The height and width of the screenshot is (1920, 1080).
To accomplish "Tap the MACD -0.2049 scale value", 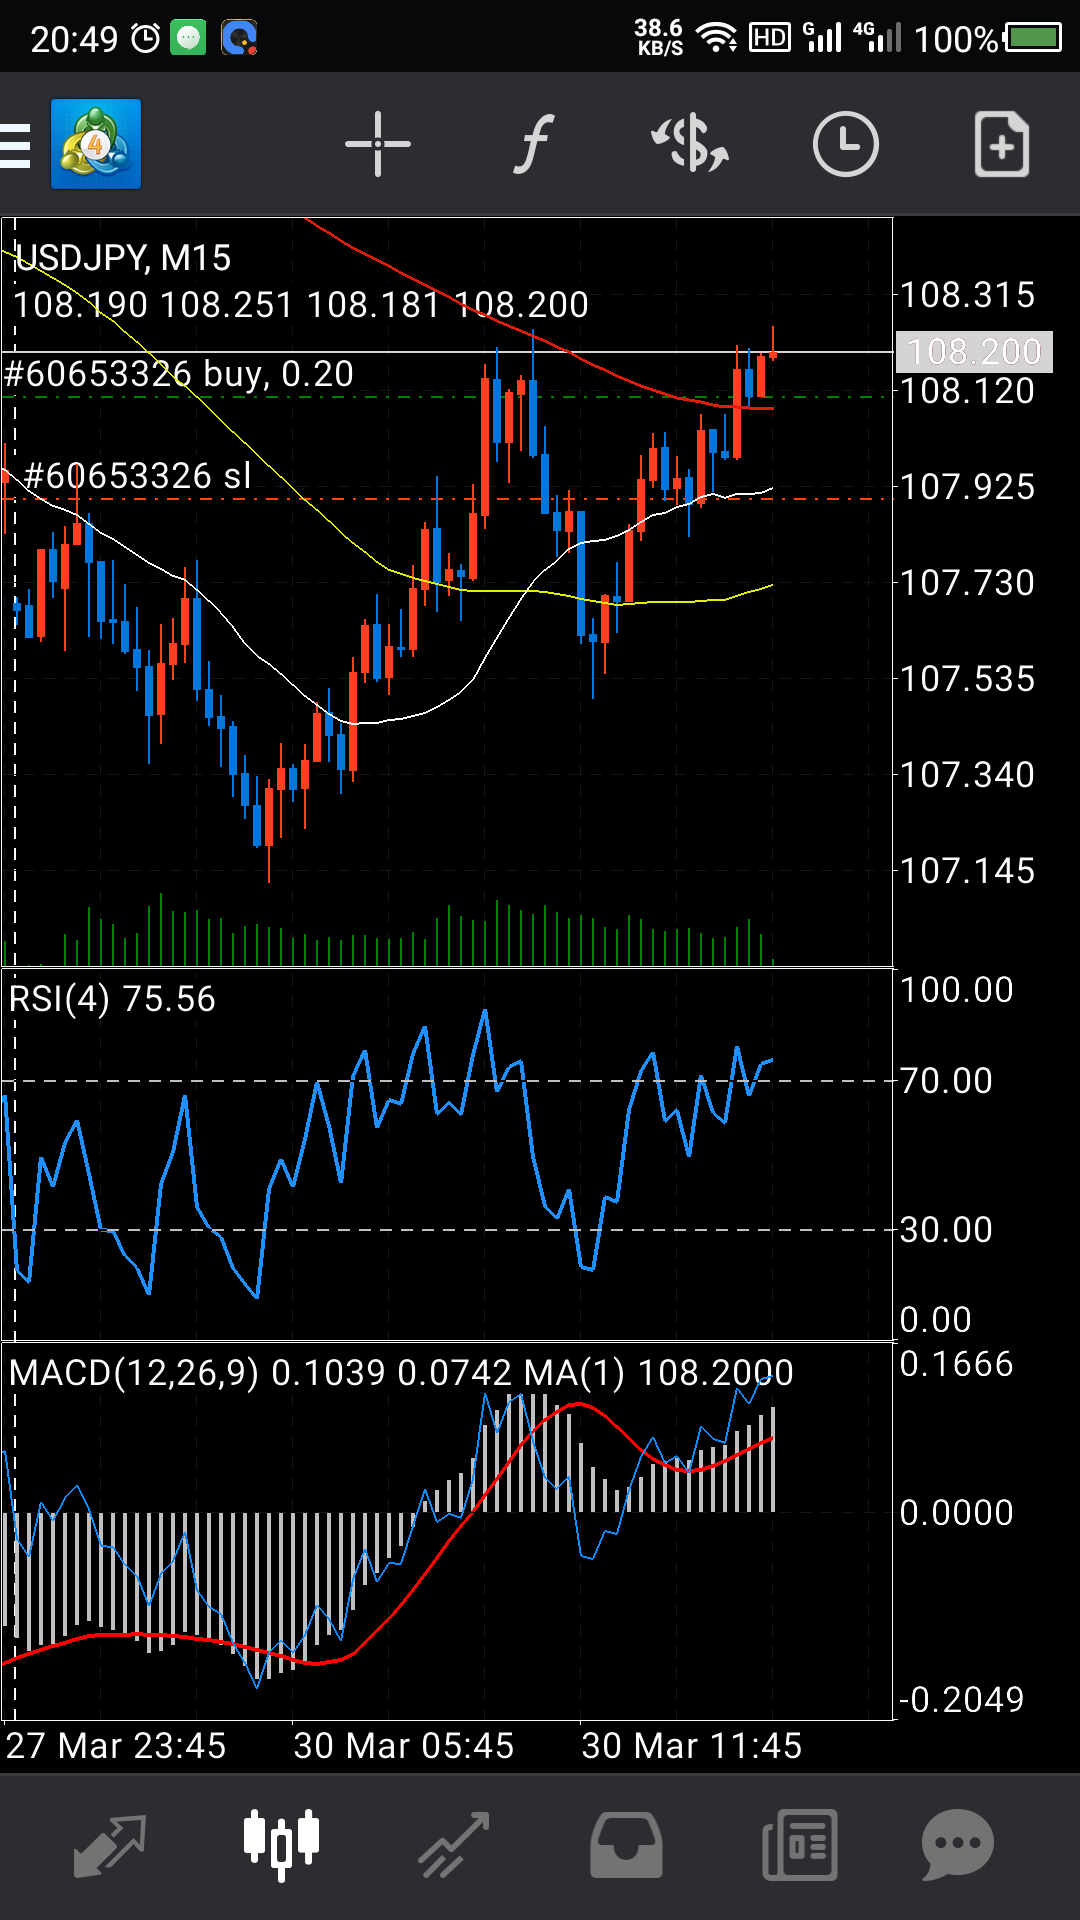I will pos(961,1699).
